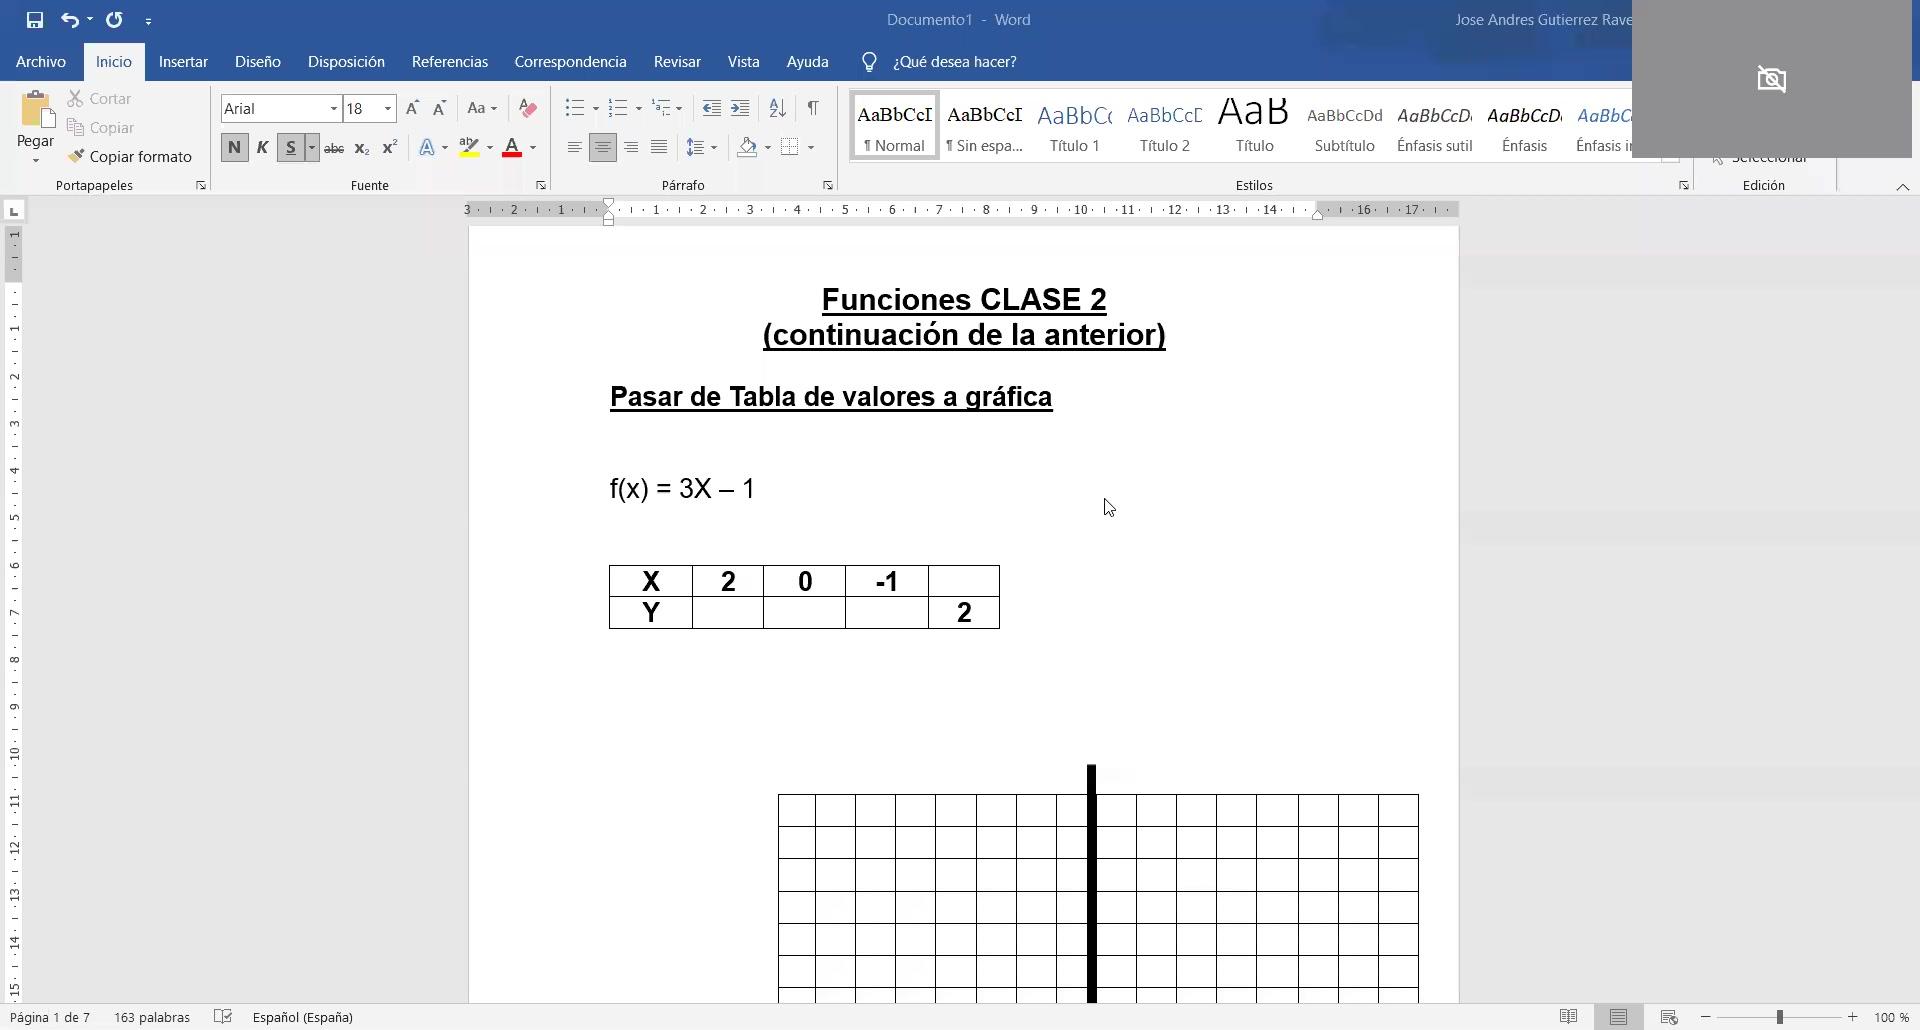
Task: Click the zoom out minus button
Action: click(1706, 1018)
